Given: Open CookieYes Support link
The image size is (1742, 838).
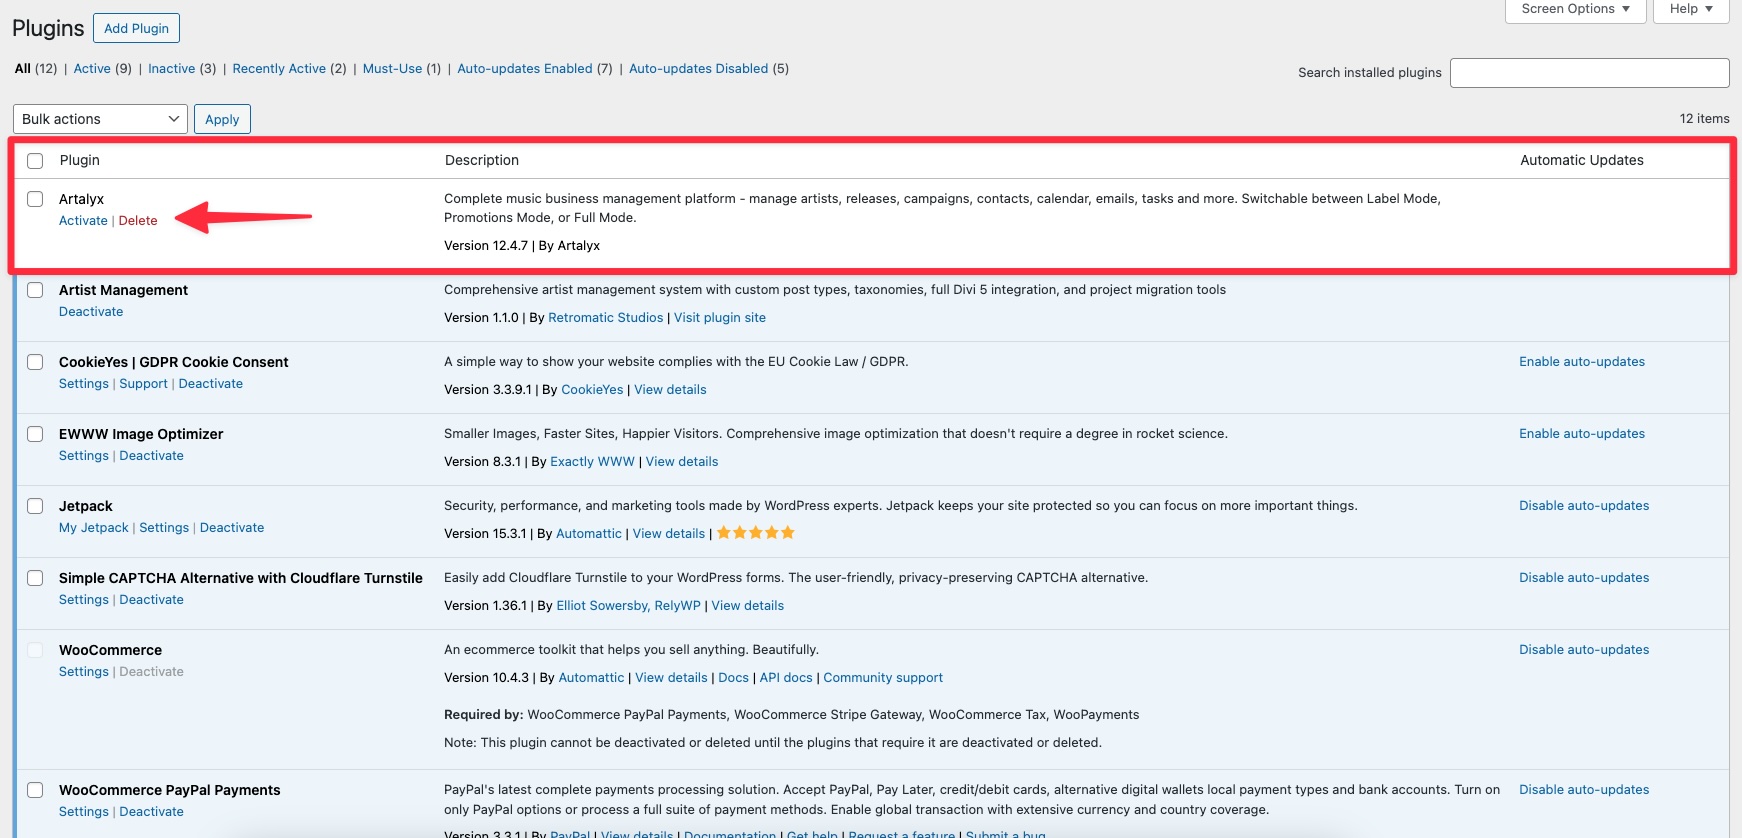Looking at the screenshot, I should coord(143,384).
